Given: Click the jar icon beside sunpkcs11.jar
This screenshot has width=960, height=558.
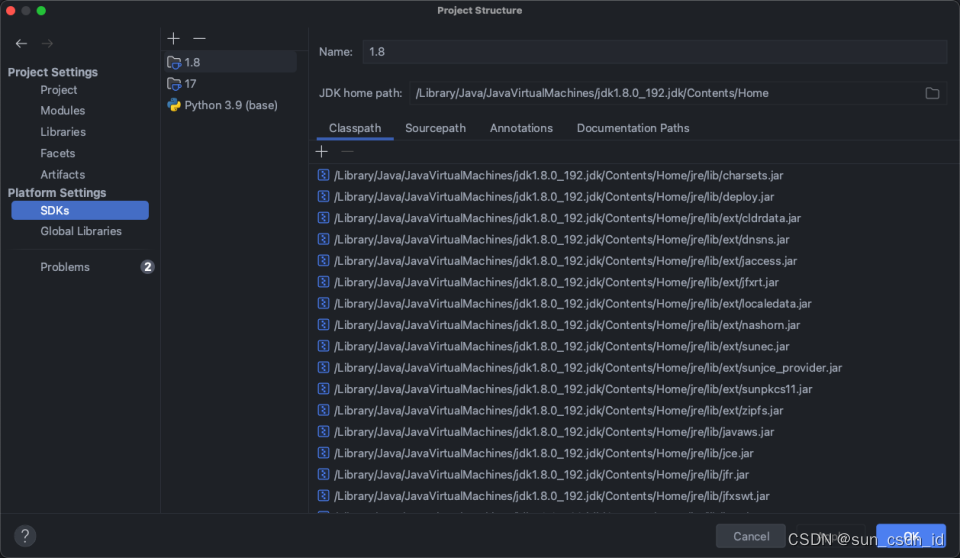Looking at the screenshot, I should (323, 389).
